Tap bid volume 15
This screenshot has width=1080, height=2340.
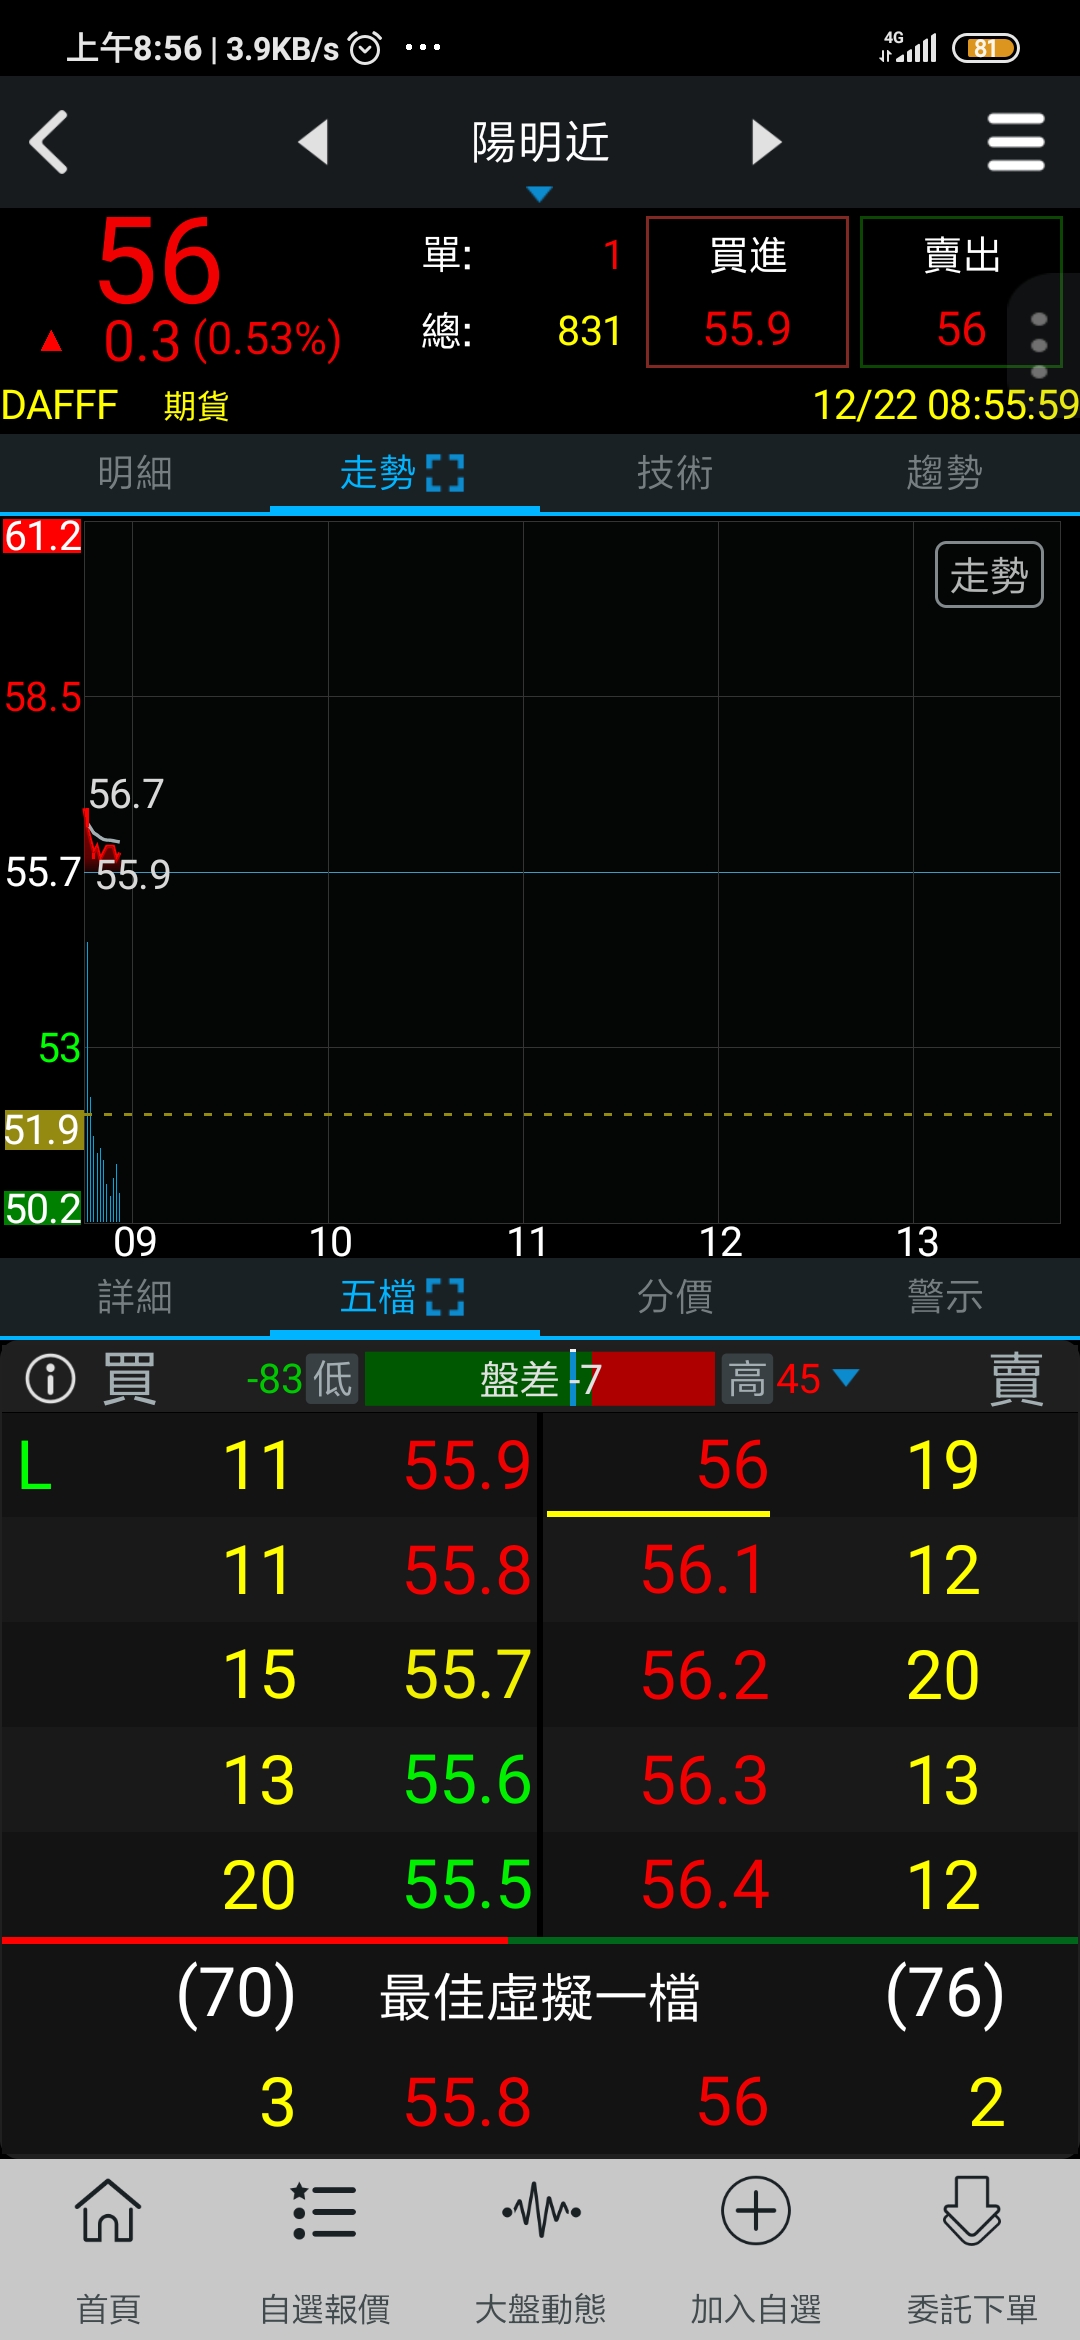point(259,1675)
